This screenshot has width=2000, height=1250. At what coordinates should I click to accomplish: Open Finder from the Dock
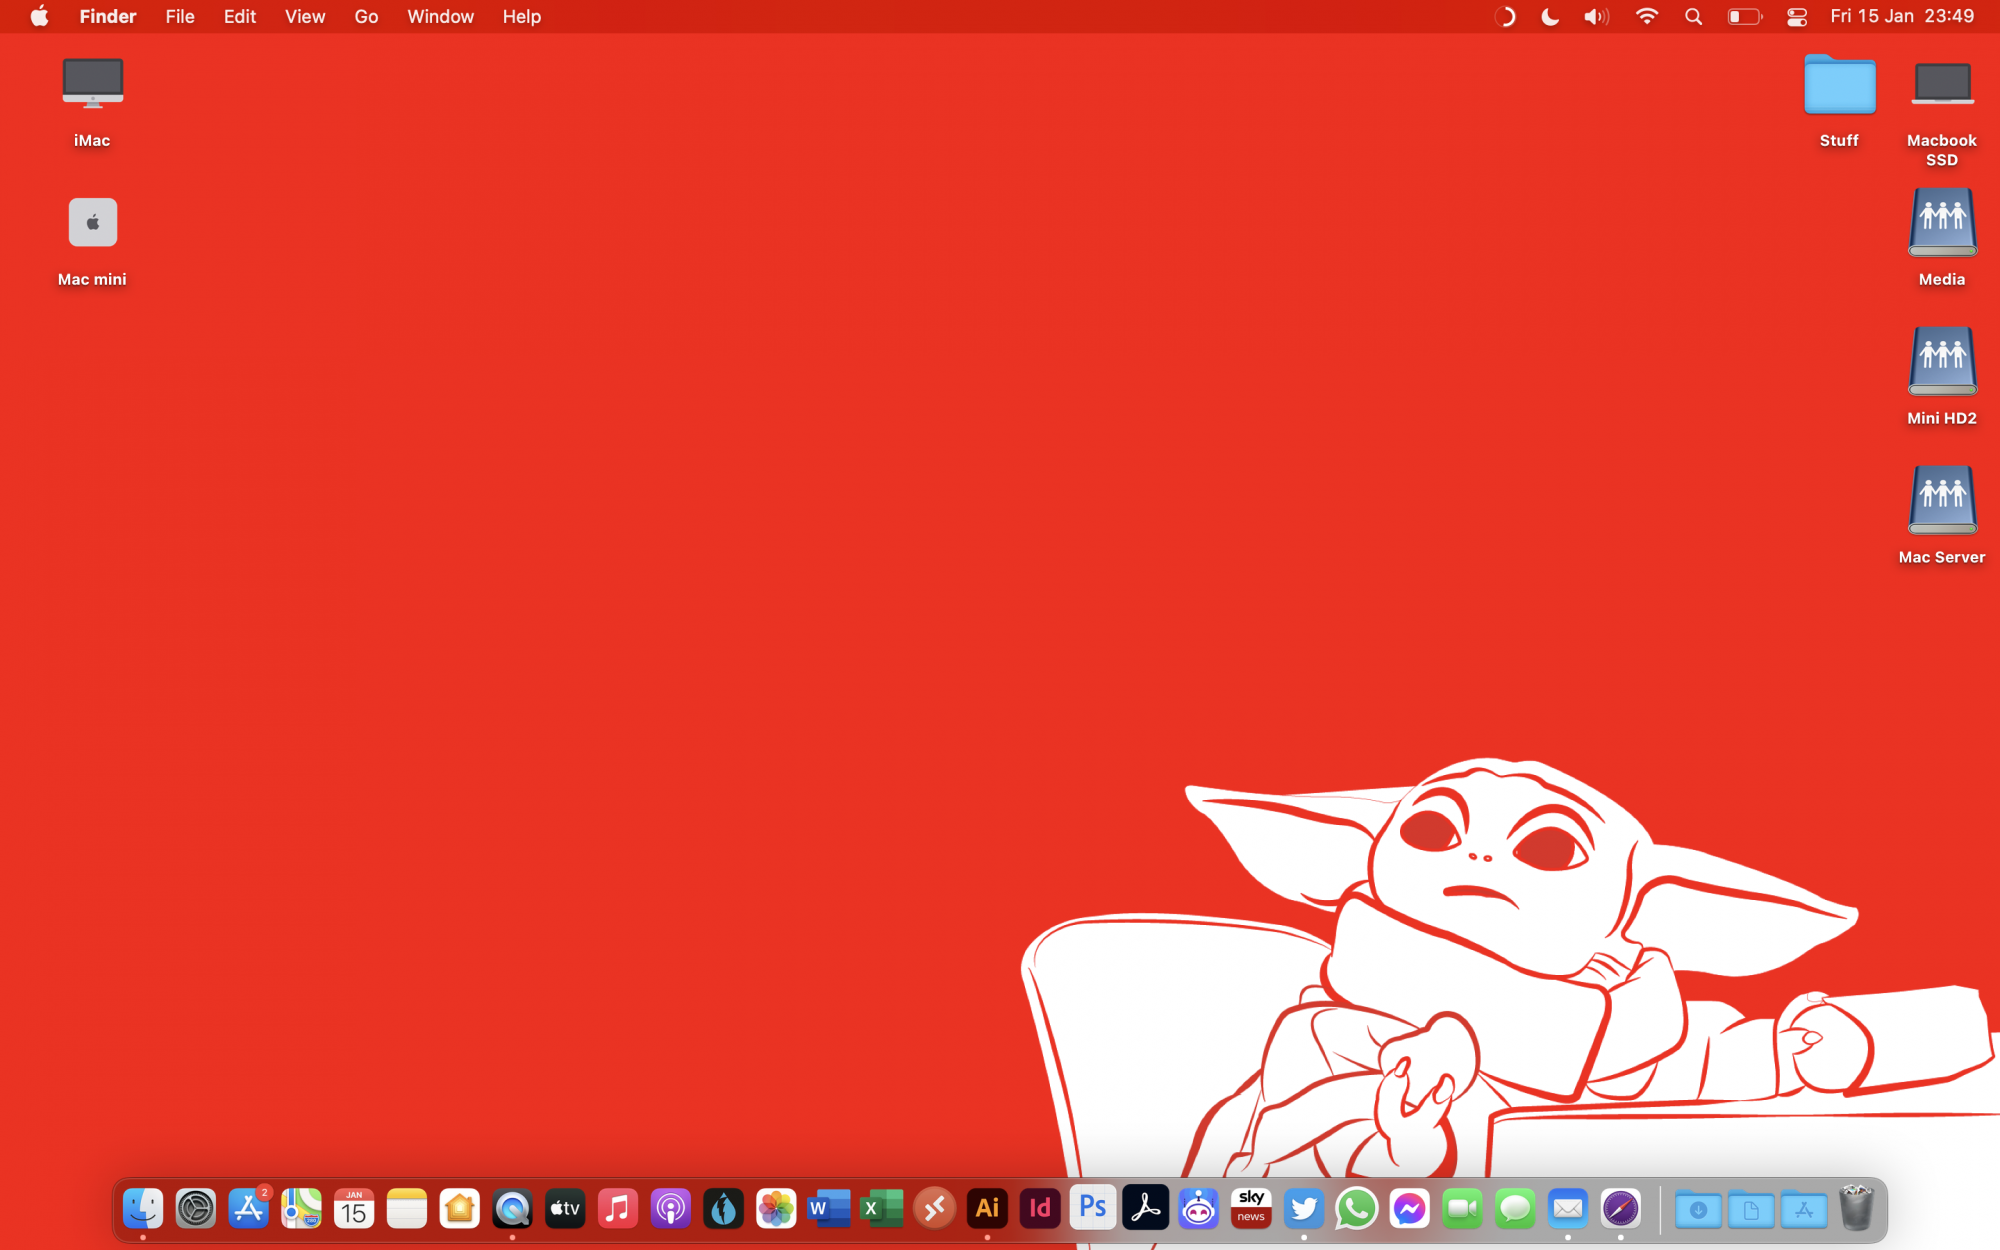pos(143,1209)
